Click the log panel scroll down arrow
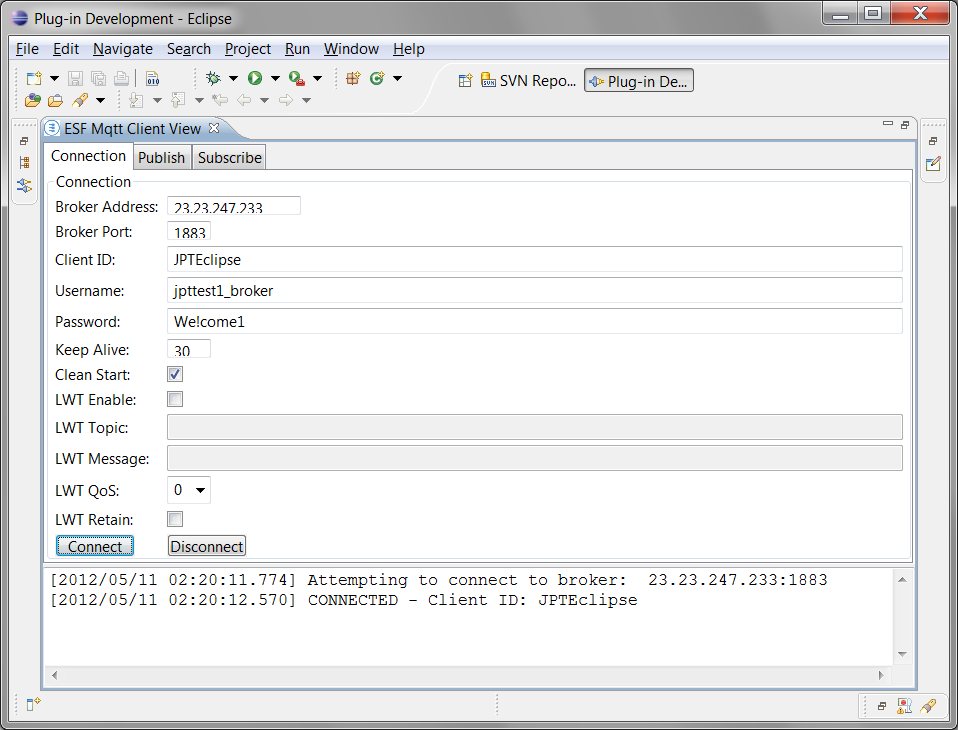This screenshot has height=730, width=958. point(902,654)
